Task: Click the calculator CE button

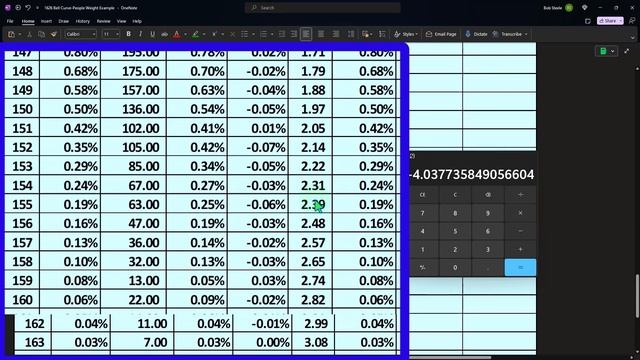Action: 422,195
